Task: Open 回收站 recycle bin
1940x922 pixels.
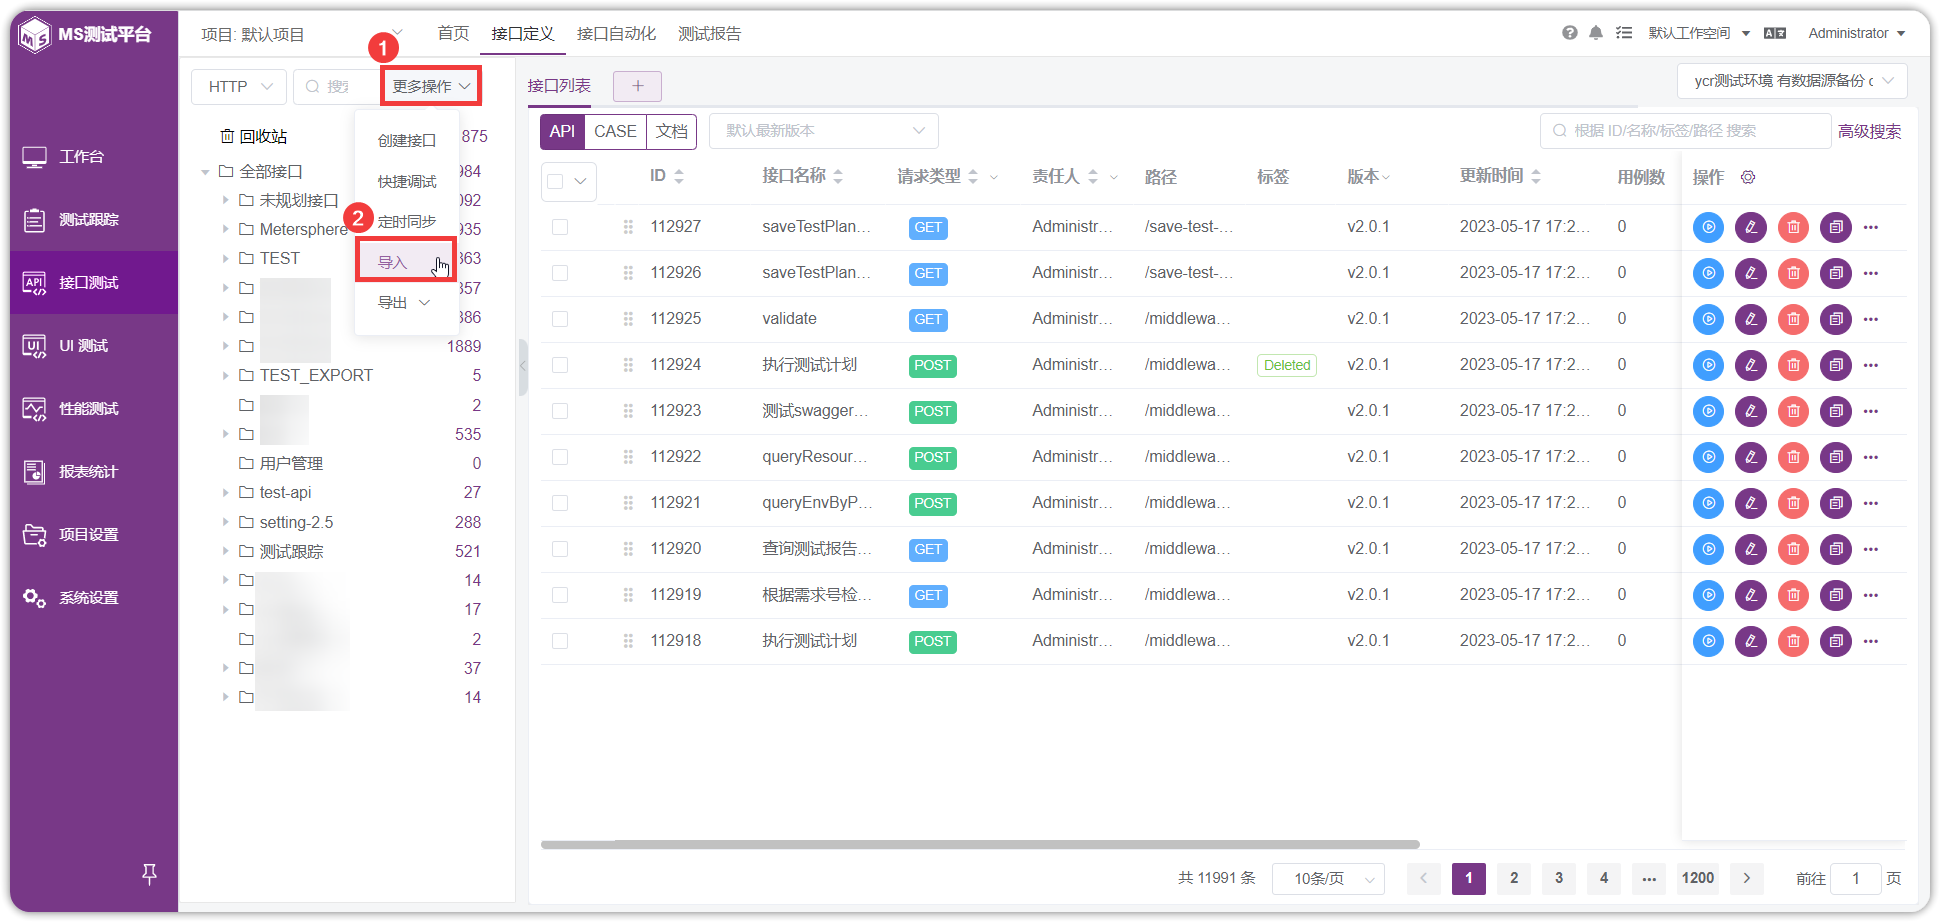Action: point(253,136)
